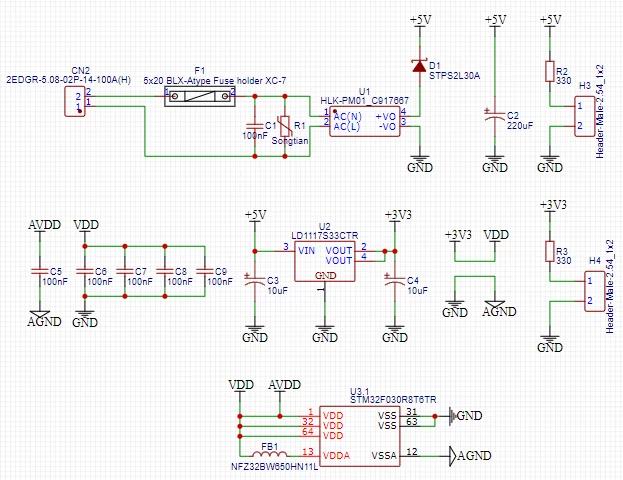This screenshot has height=480, width=623.
Task: Select the STM32F030R8T6TR chip body
Action: (x=360, y=436)
